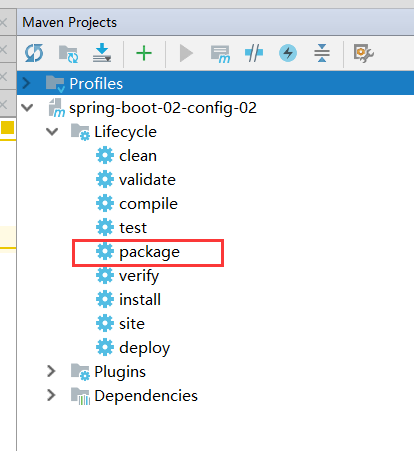Expand the Profiles node

pyautogui.click(x=26, y=83)
